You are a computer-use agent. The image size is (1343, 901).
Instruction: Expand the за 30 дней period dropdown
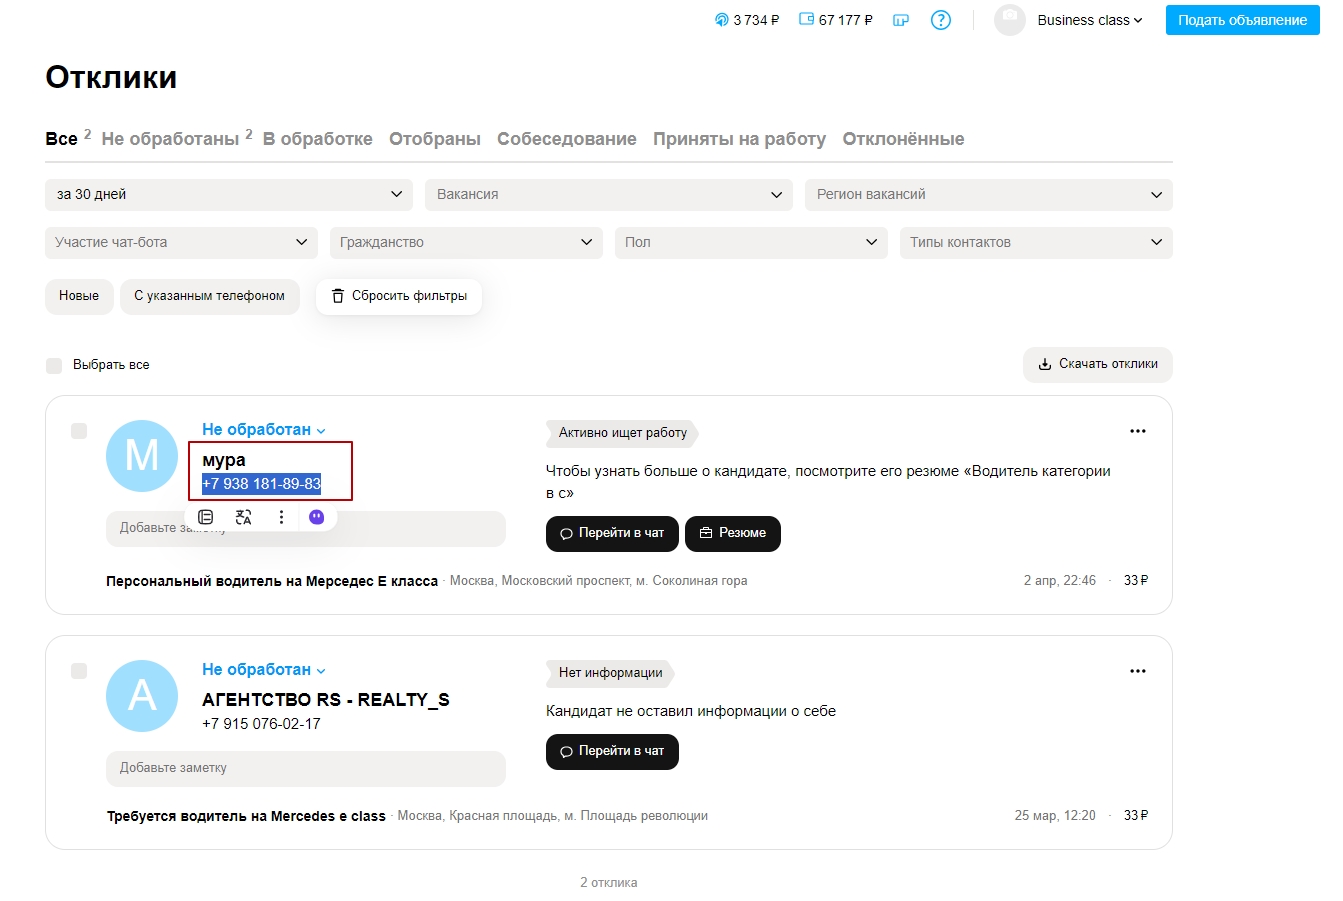click(228, 195)
